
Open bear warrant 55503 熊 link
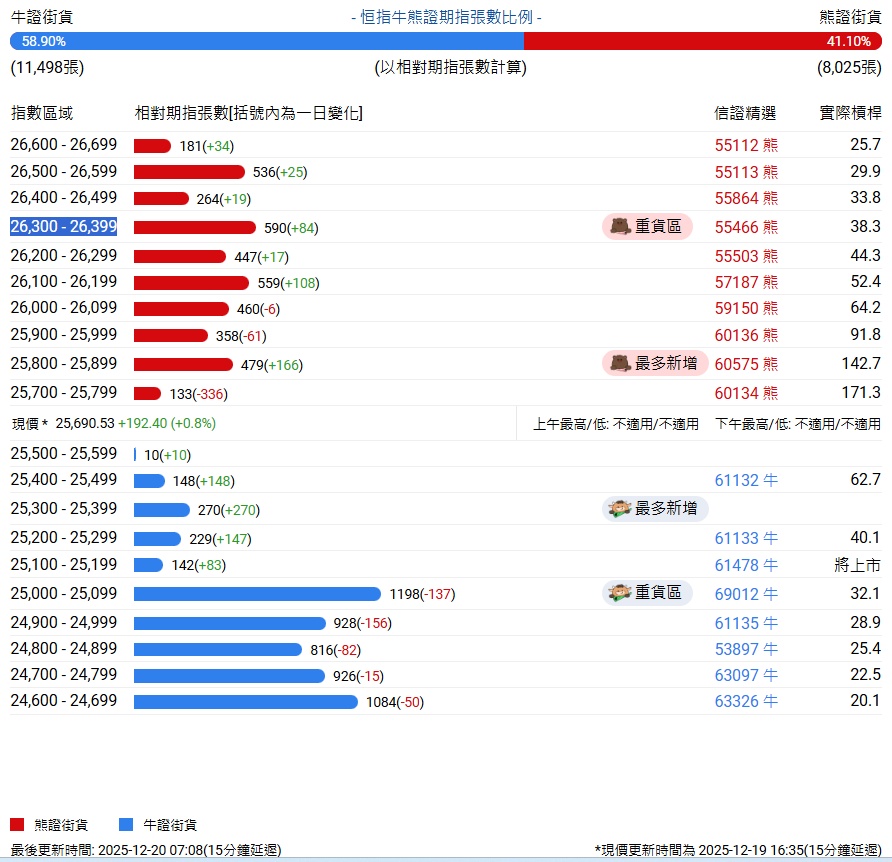point(746,256)
